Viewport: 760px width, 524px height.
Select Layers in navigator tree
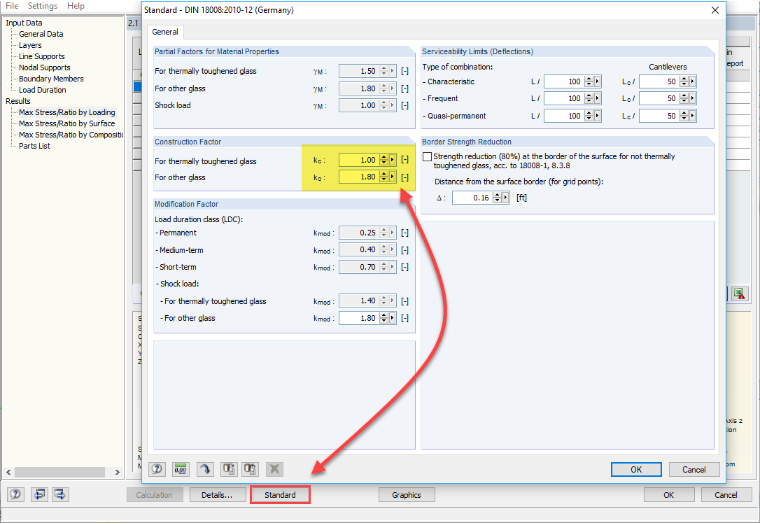click(x=30, y=45)
